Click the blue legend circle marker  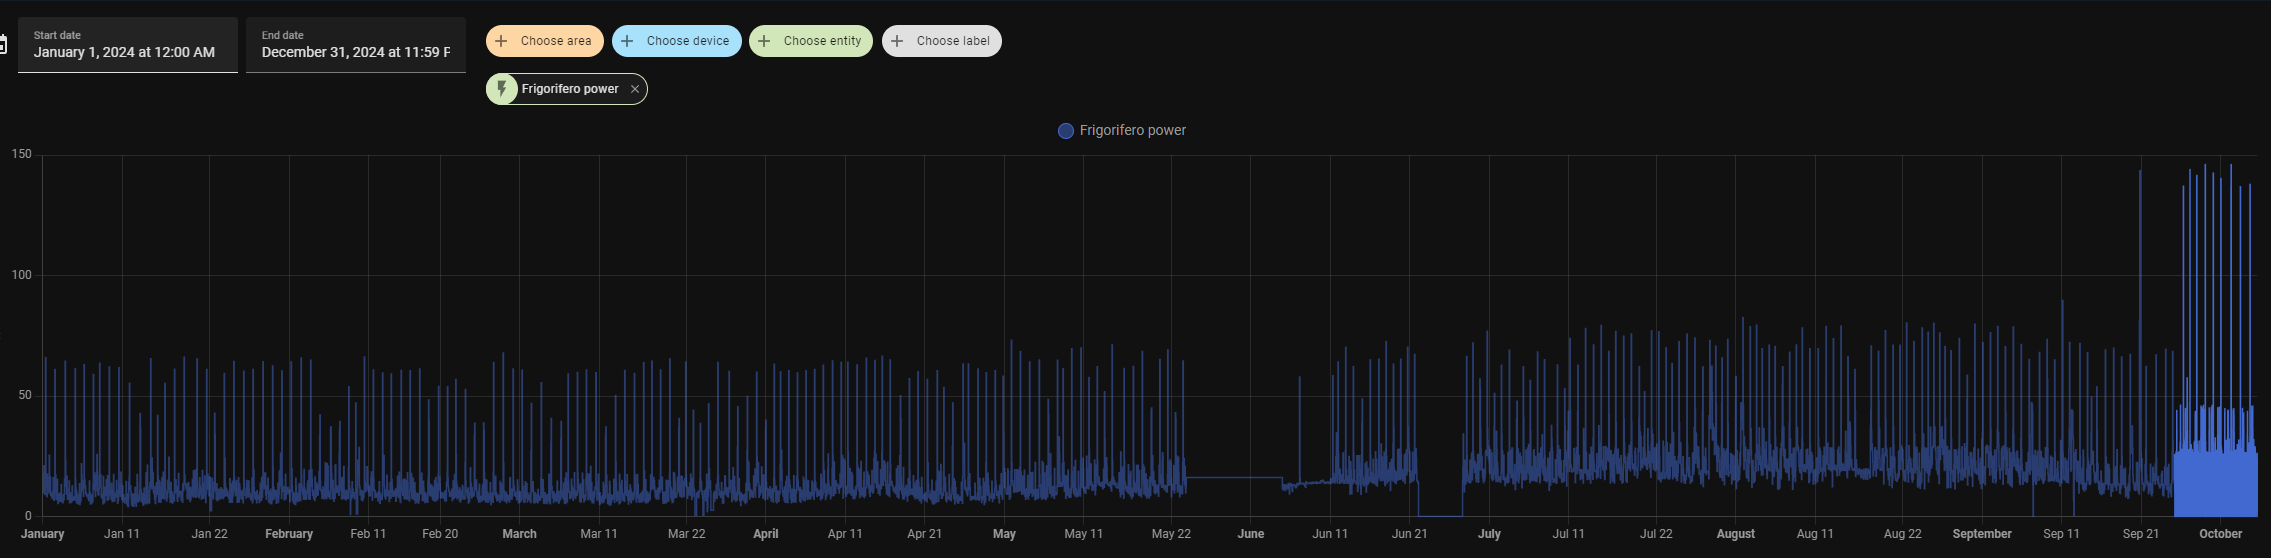(1066, 131)
